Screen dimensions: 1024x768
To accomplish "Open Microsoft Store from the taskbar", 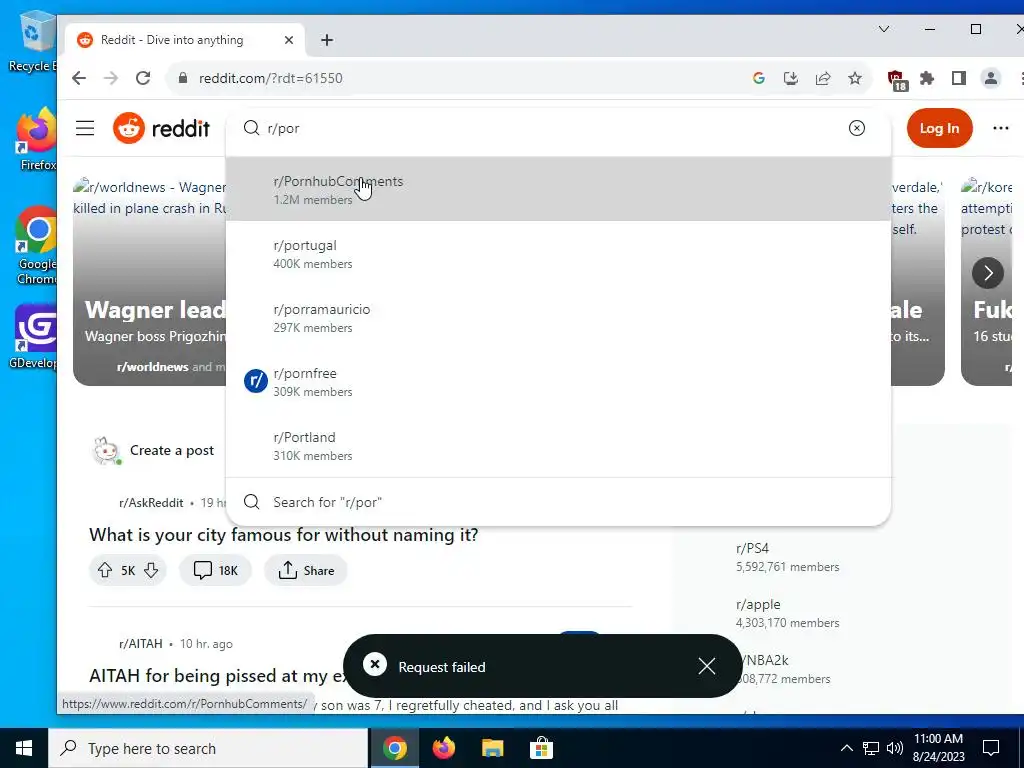I will click(541, 748).
